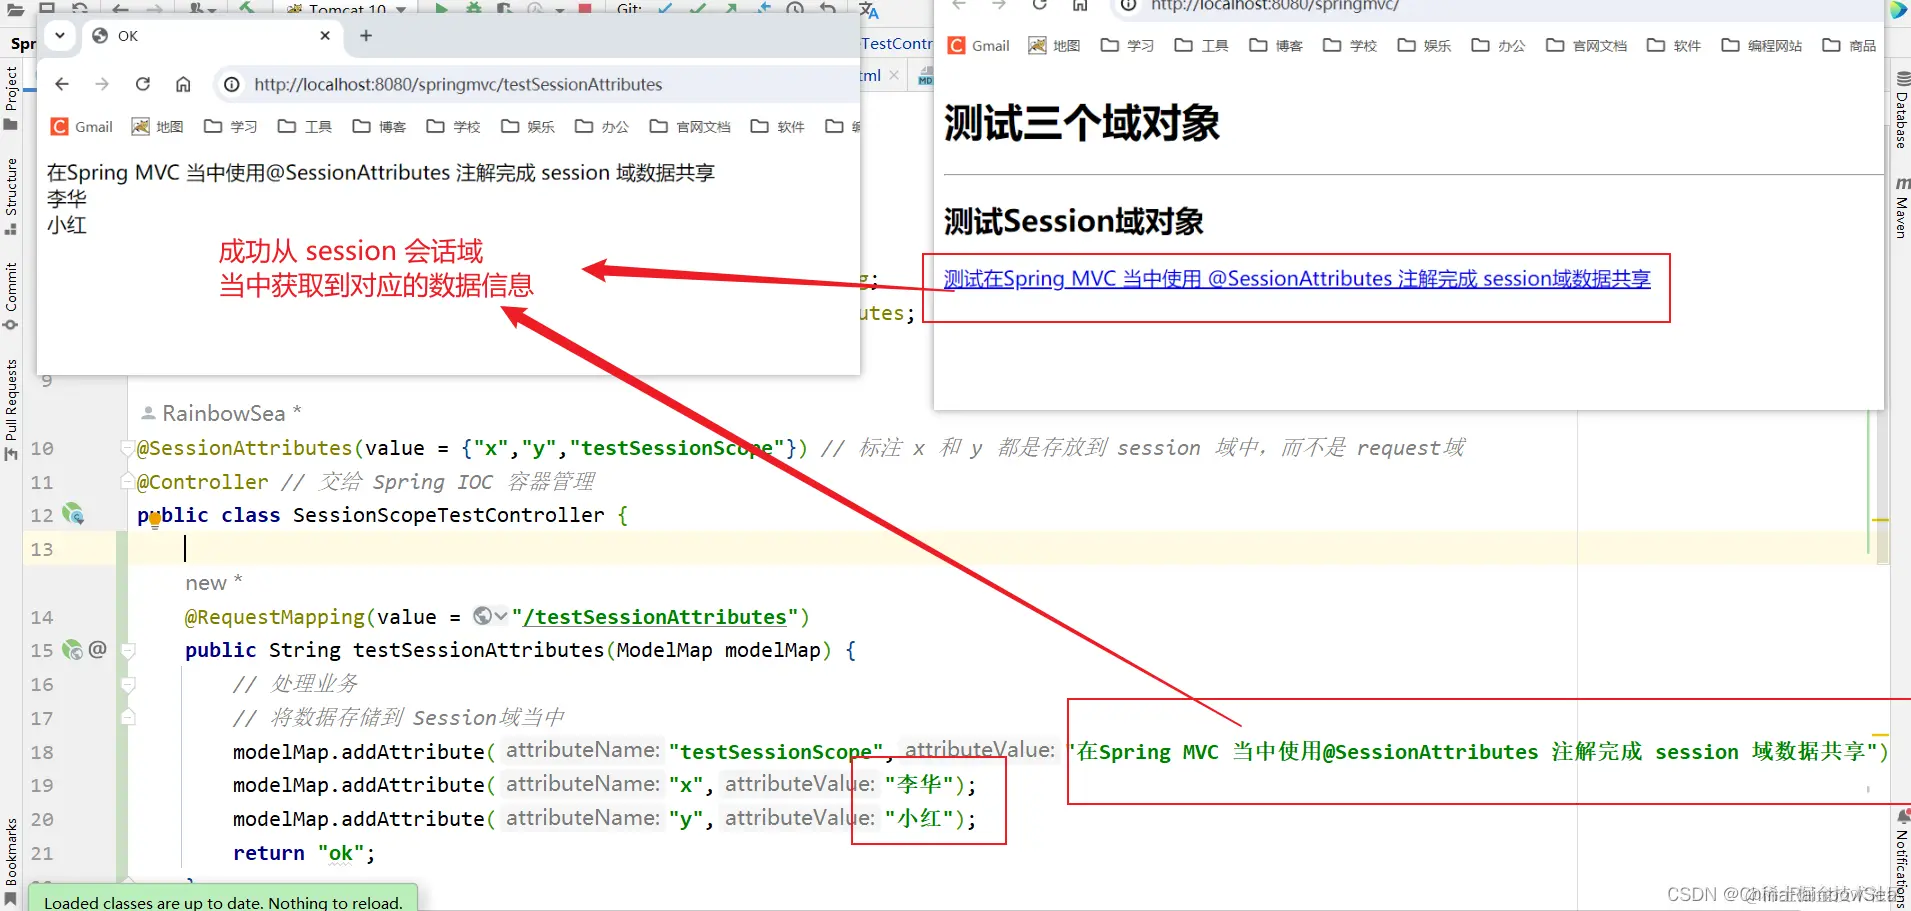
Task: Expand 博客 bookmark folder in left browser
Action: pos(379,127)
